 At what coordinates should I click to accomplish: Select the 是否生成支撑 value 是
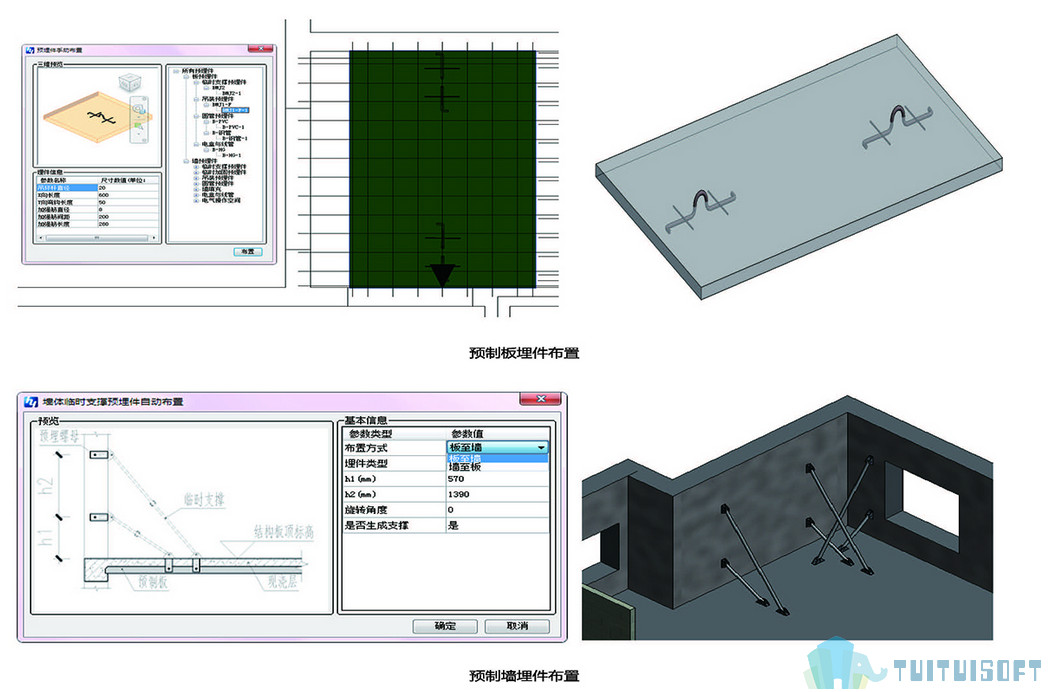coord(497,525)
